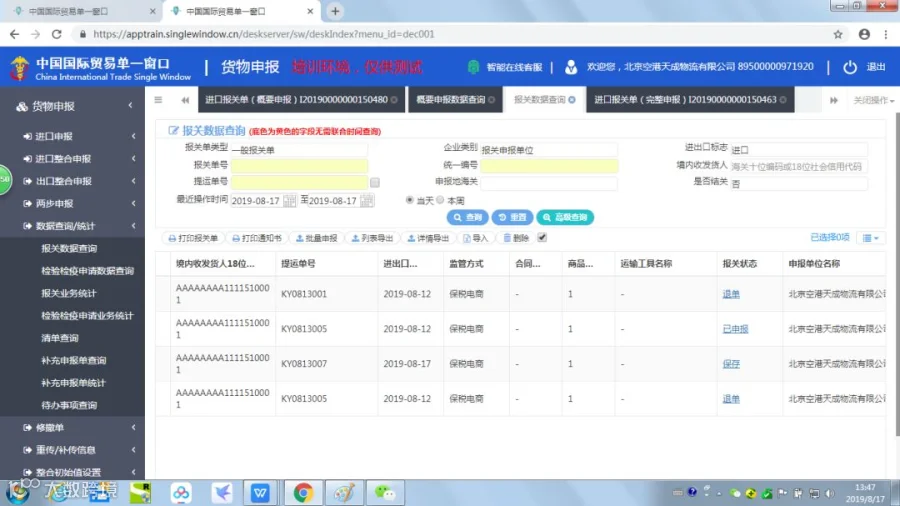This screenshot has width=900, height=506.
Task: Toggle the checkbox beside 提运单号 field
Action: coord(375,182)
